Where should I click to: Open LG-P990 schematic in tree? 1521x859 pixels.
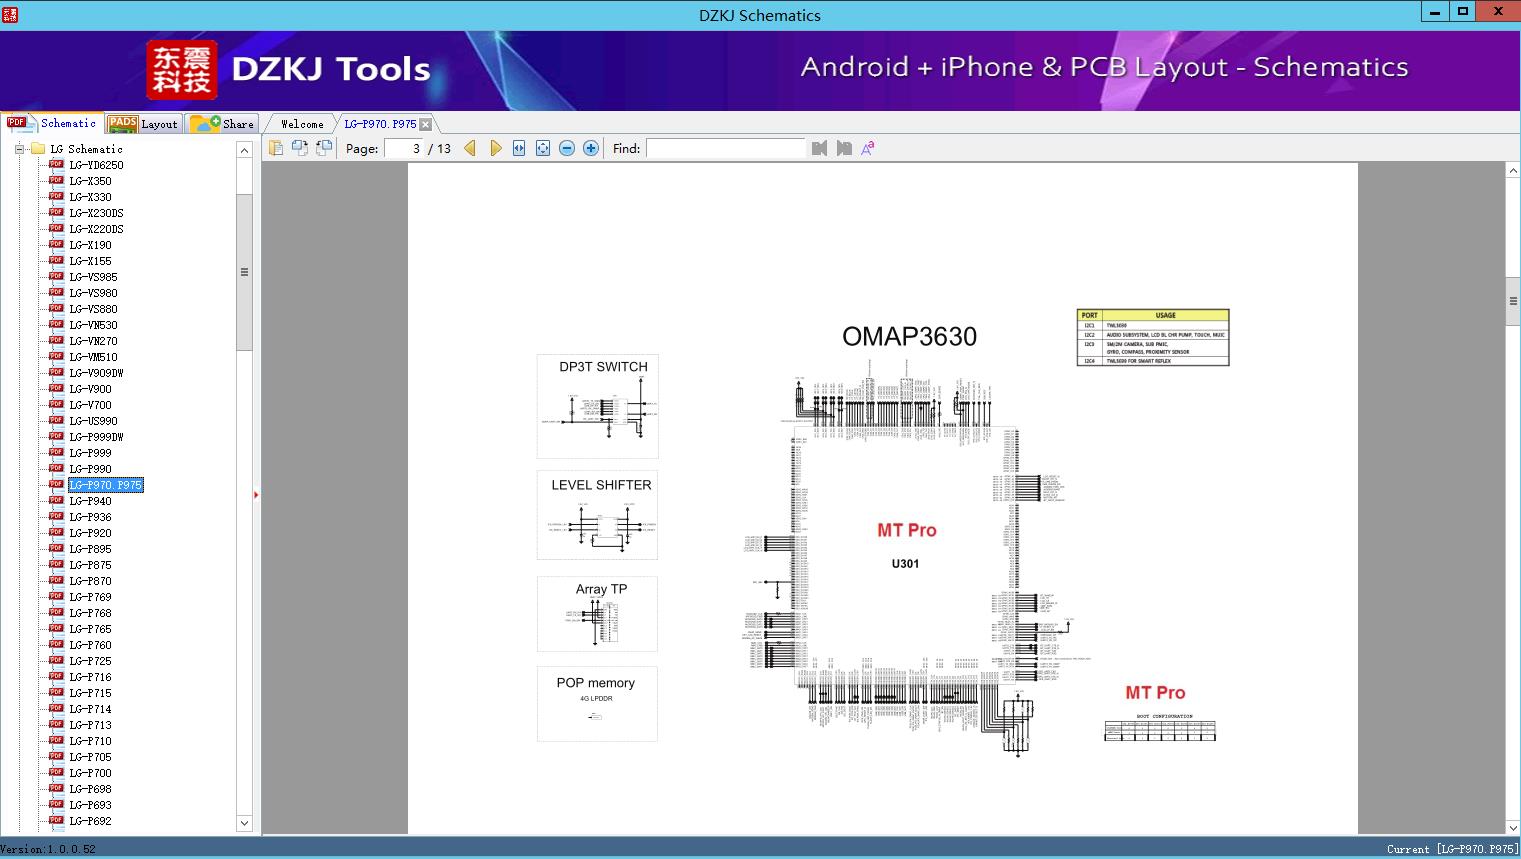point(90,469)
